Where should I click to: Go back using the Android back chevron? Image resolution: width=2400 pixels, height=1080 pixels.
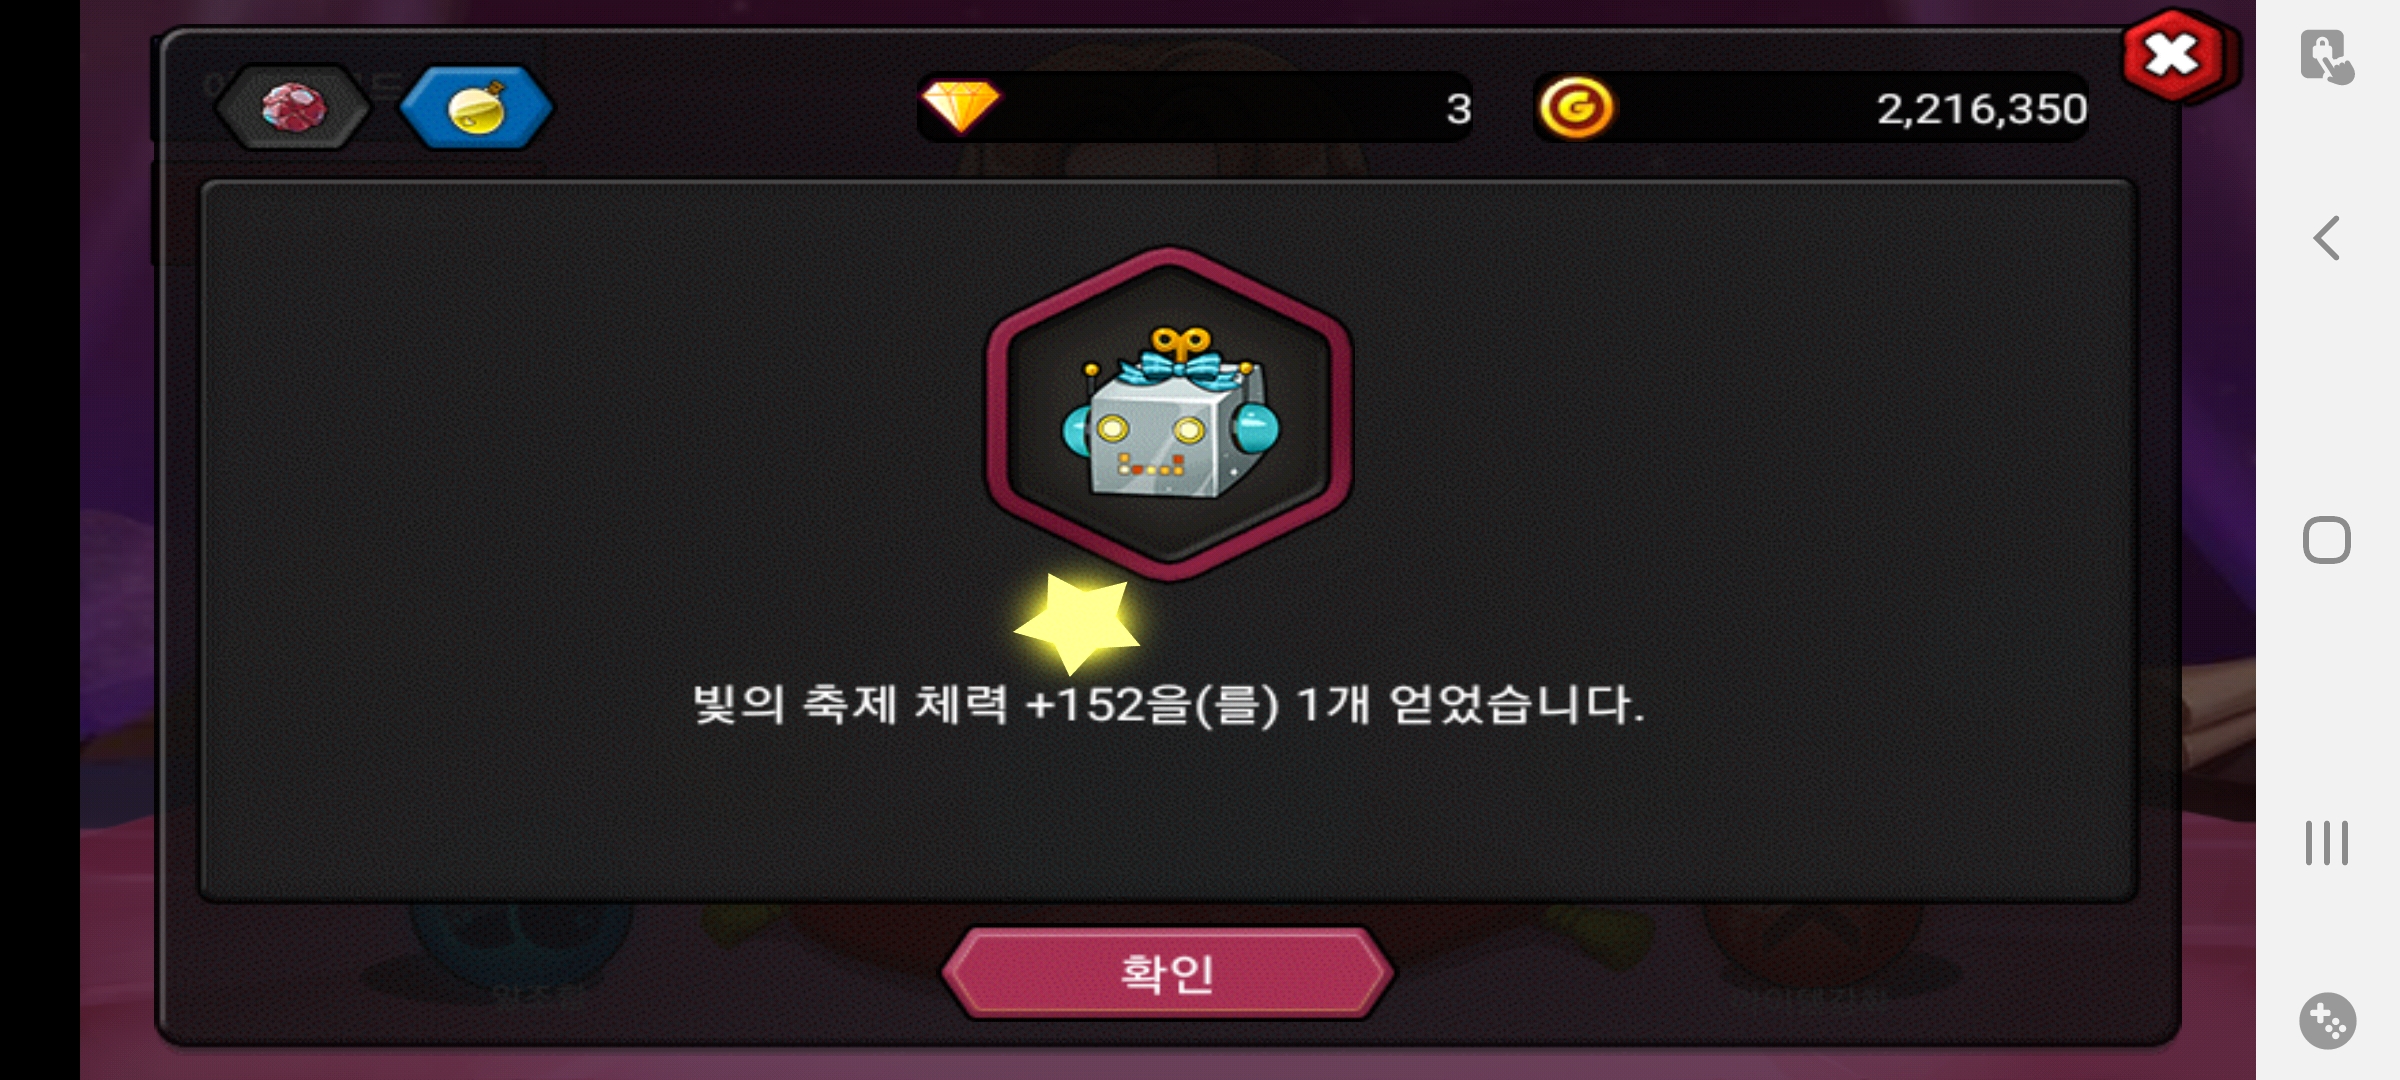[x=2326, y=238]
